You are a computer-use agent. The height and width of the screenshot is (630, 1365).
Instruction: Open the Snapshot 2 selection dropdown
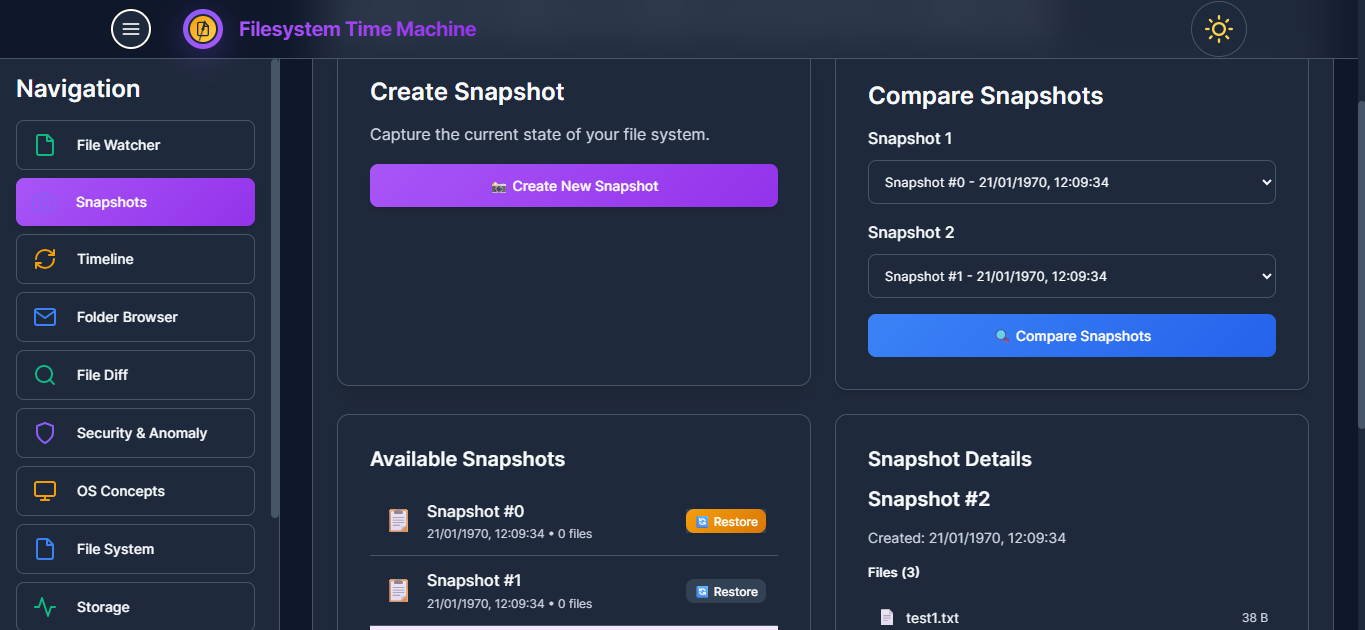[1071, 276]
